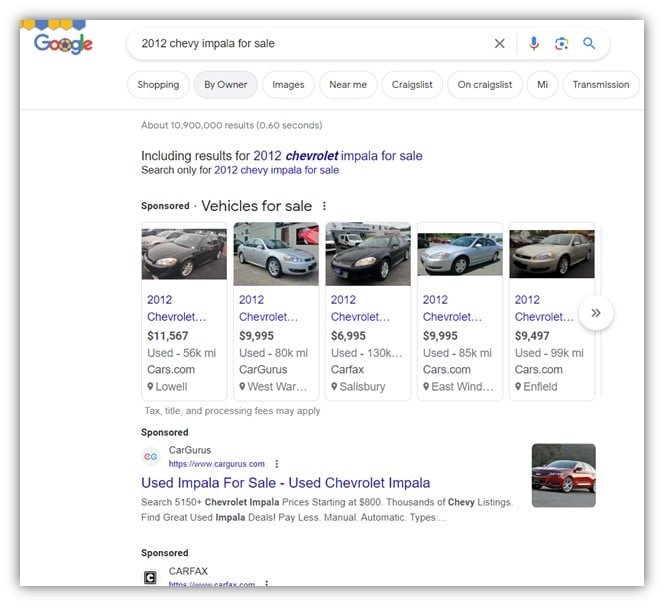
Task: Open tan Impala photo in Enfield
Action: 552,254
